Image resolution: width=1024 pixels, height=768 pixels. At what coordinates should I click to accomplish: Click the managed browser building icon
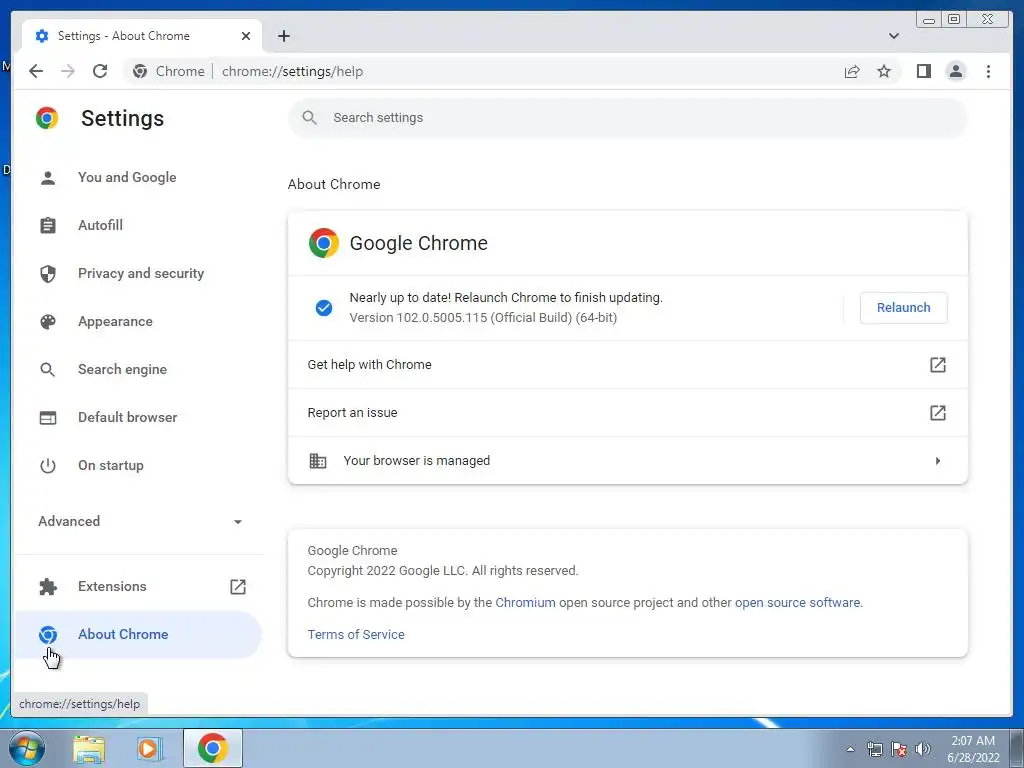point(318,460)
